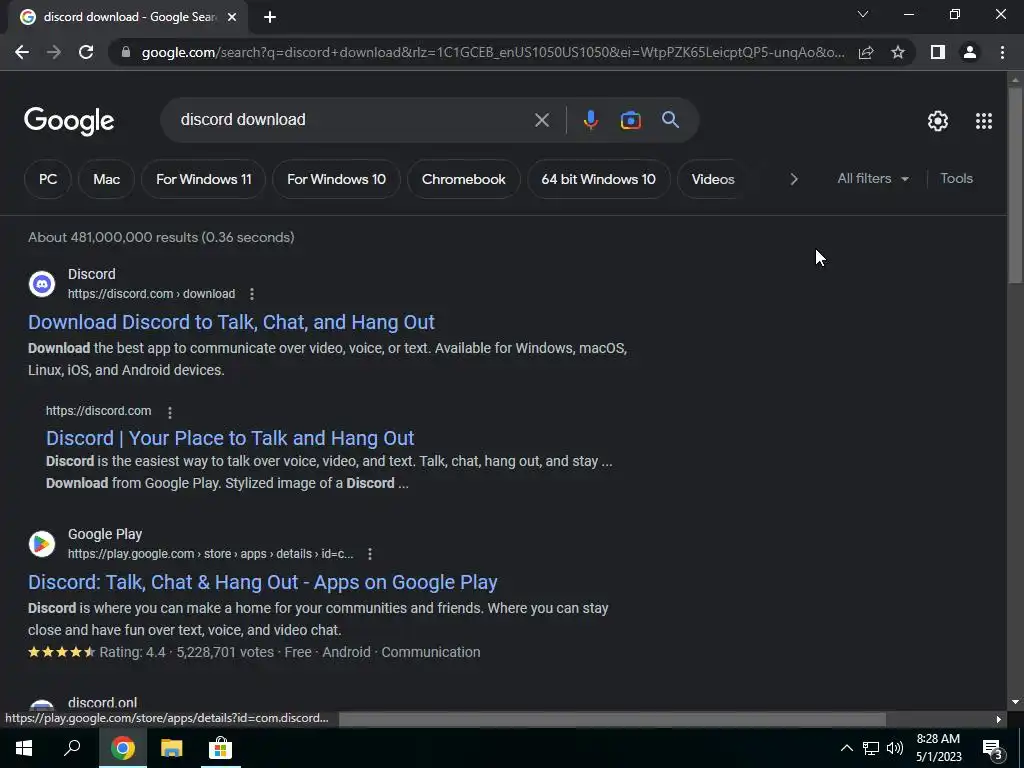Image resolution: width=1024 pixels, height=768 pixels.
Task: Show more filter chips arrow
Action: coord(793,179)
